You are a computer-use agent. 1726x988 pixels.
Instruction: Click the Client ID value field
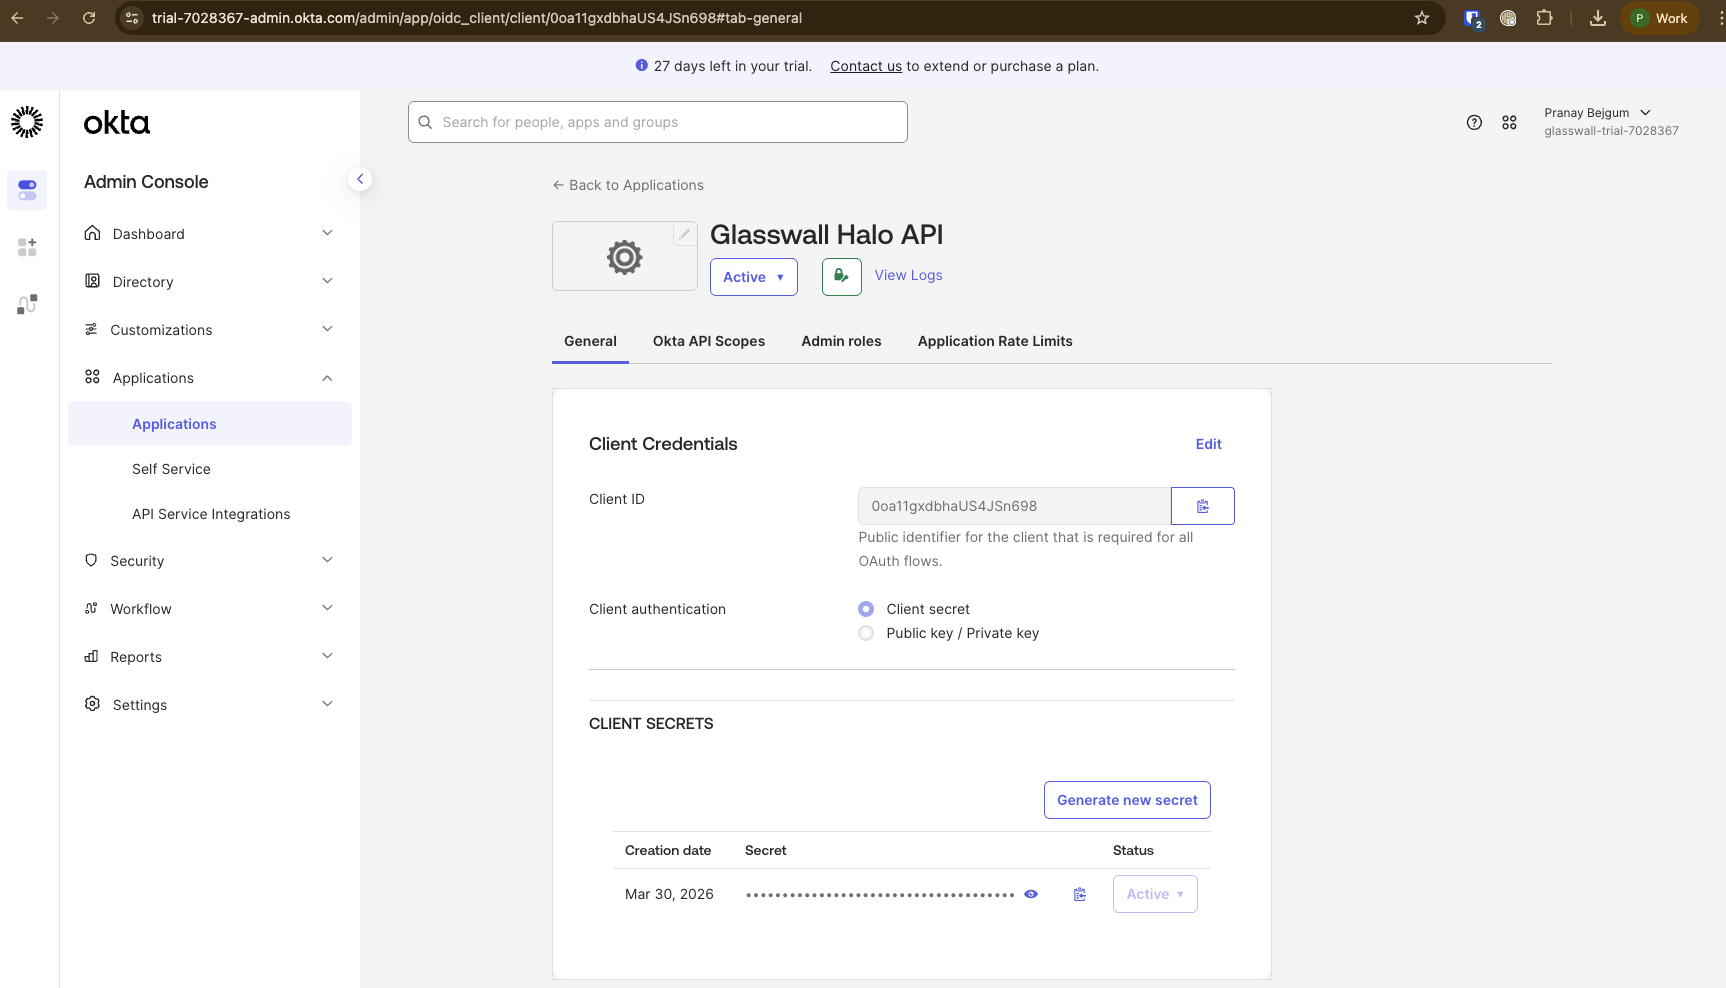pyautogui.click(x=1014, y=506)
